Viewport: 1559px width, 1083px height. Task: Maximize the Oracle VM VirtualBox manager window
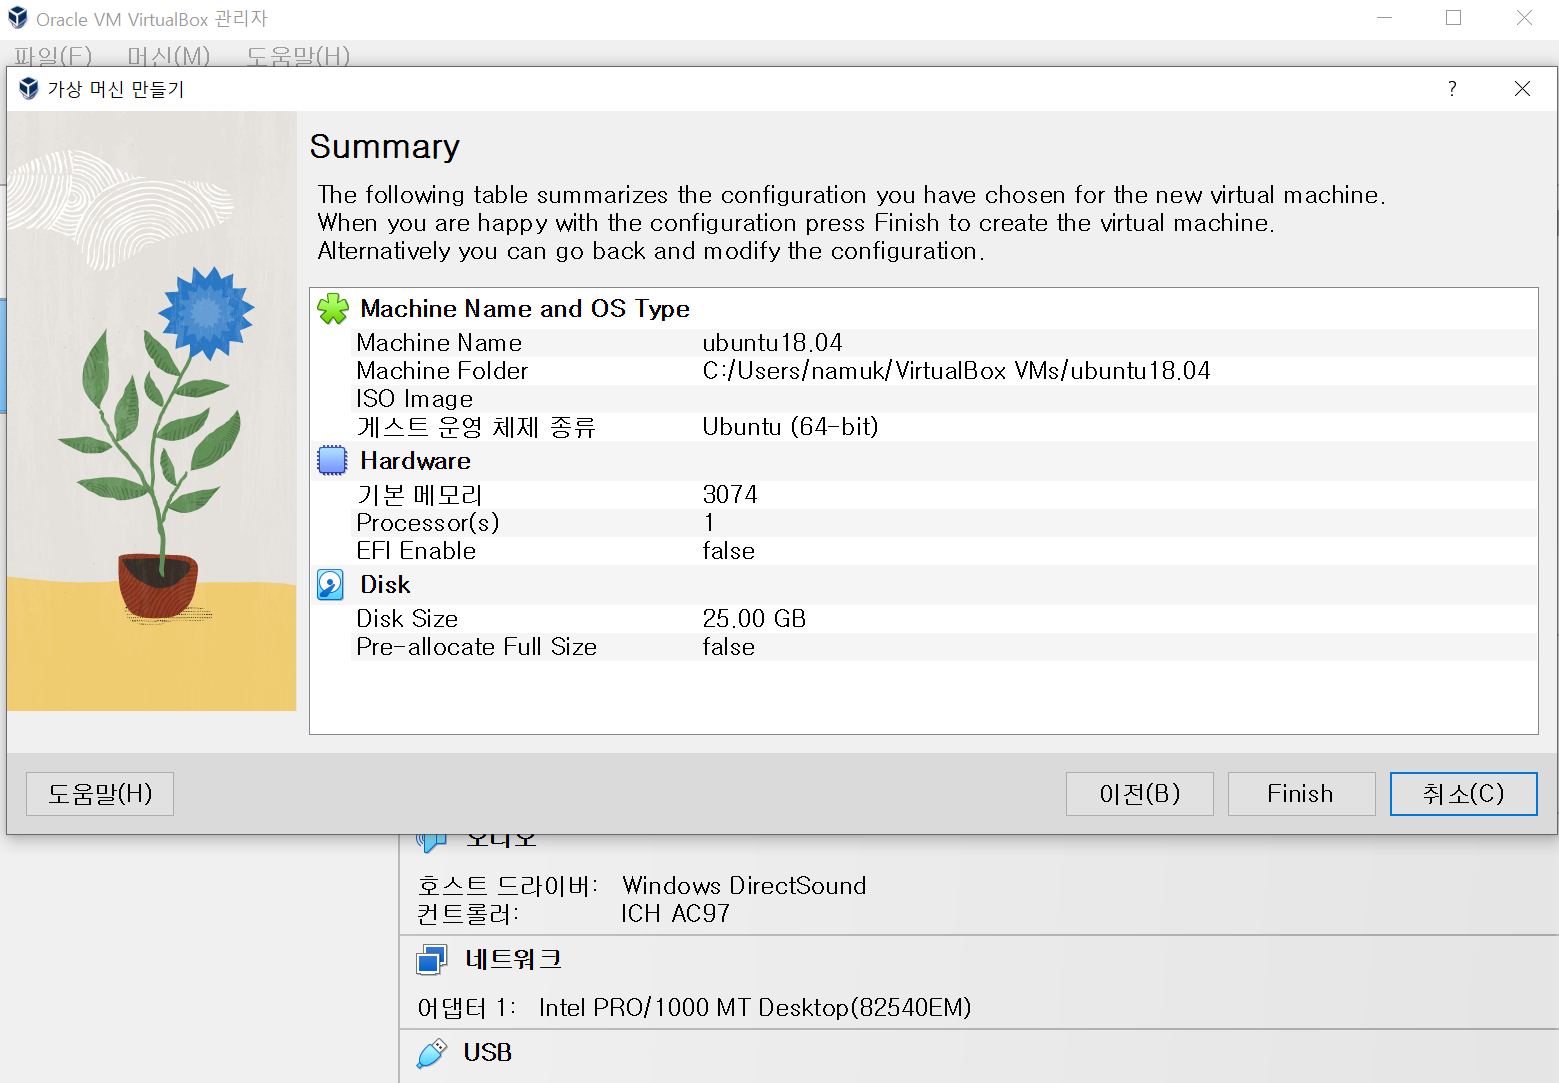(x=1453, y=18)
